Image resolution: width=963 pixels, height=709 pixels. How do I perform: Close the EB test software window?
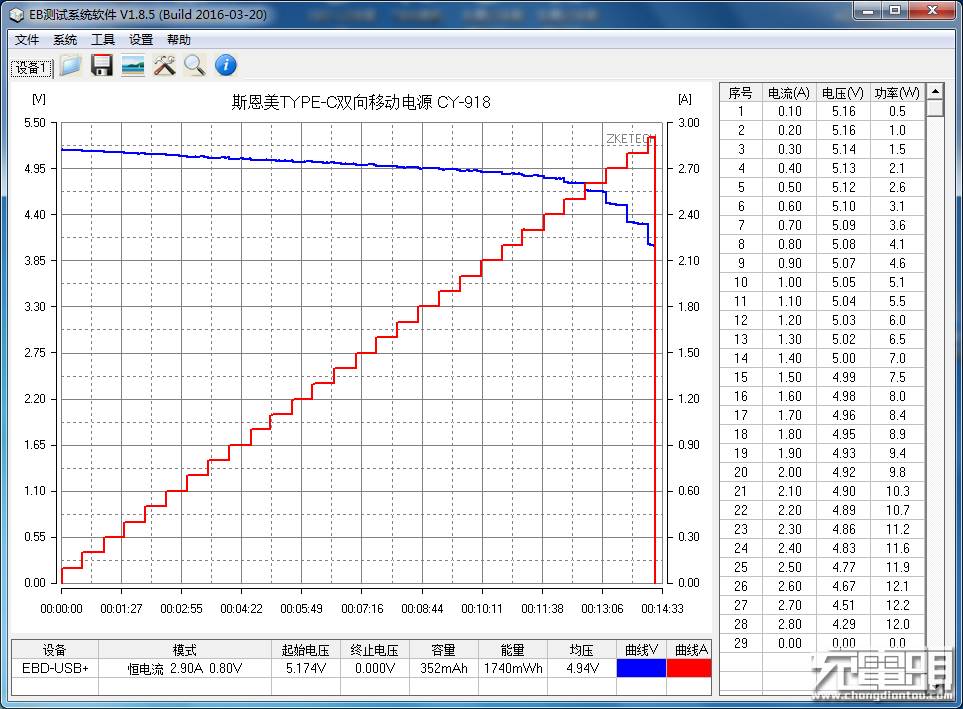tap(932, 10)
